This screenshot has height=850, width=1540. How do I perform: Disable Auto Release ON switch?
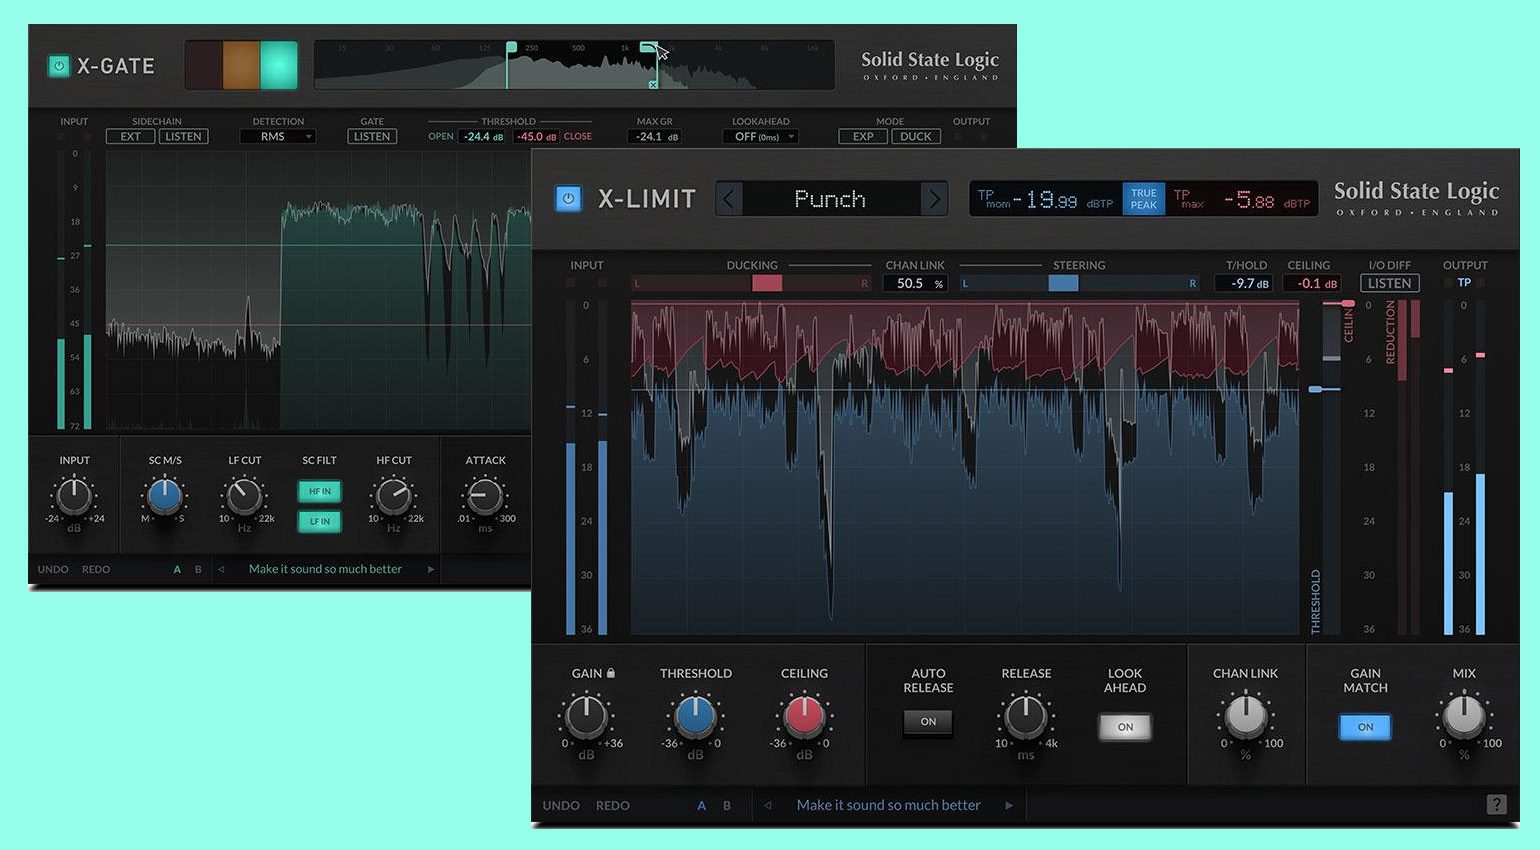point(928,722)
